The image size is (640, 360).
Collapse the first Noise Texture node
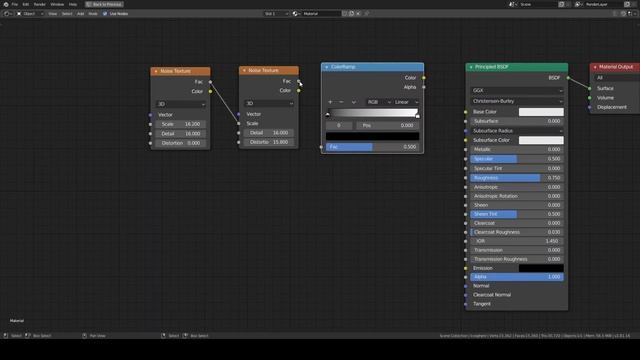click(x=156, y=71)
